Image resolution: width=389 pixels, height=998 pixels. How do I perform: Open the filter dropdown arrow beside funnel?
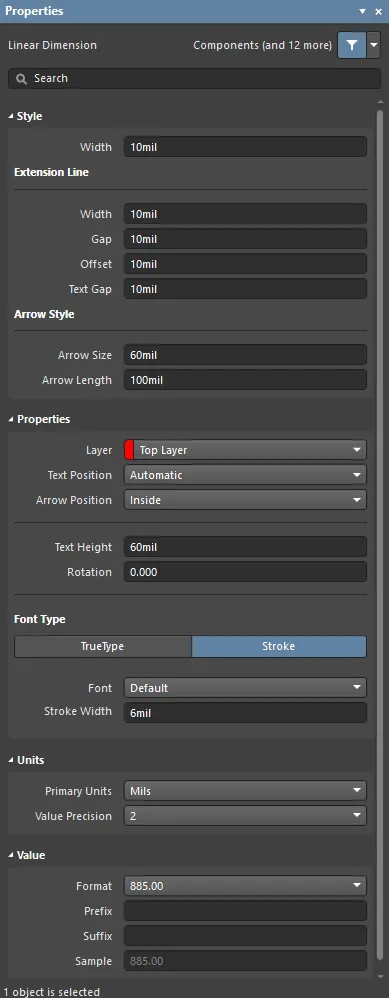pyautogui.click(x=374, y=46)
